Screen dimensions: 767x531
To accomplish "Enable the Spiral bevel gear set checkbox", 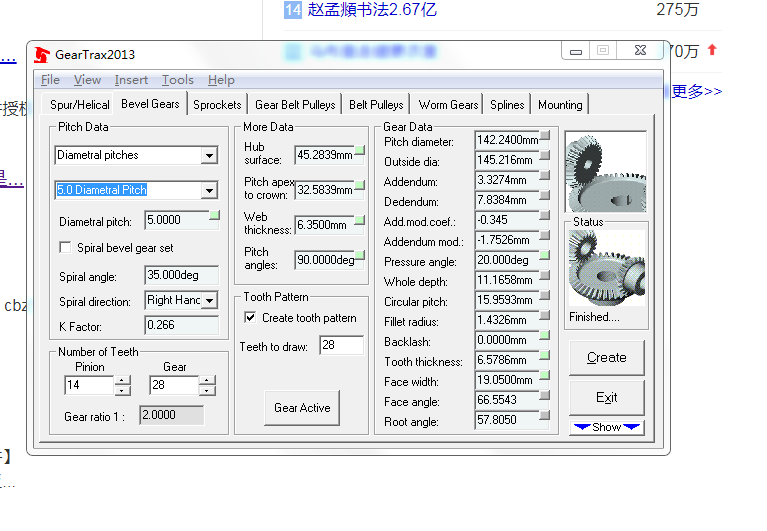I will (x=66, y=247).
